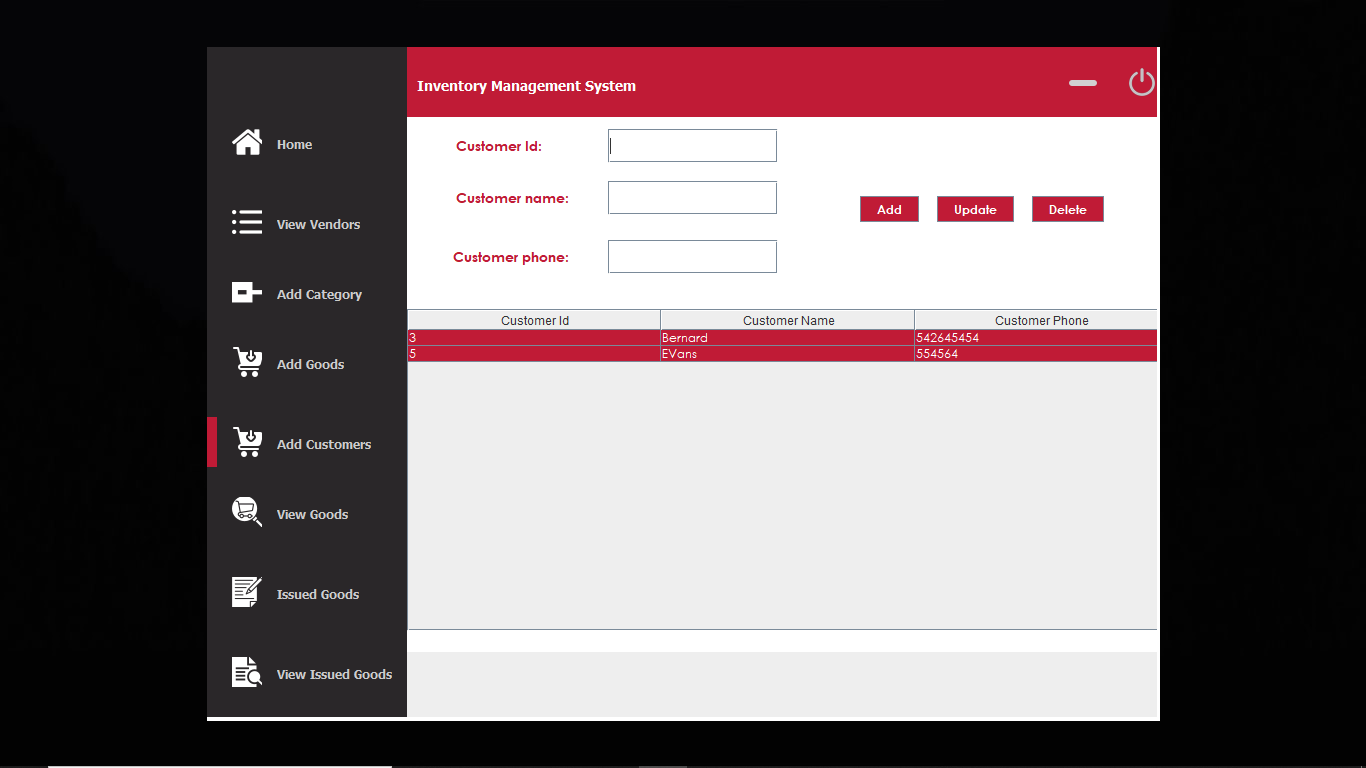Click the Add Goods cart icon
The width and height of the screenshot is (1366, 768).
[x=247, y=362]
